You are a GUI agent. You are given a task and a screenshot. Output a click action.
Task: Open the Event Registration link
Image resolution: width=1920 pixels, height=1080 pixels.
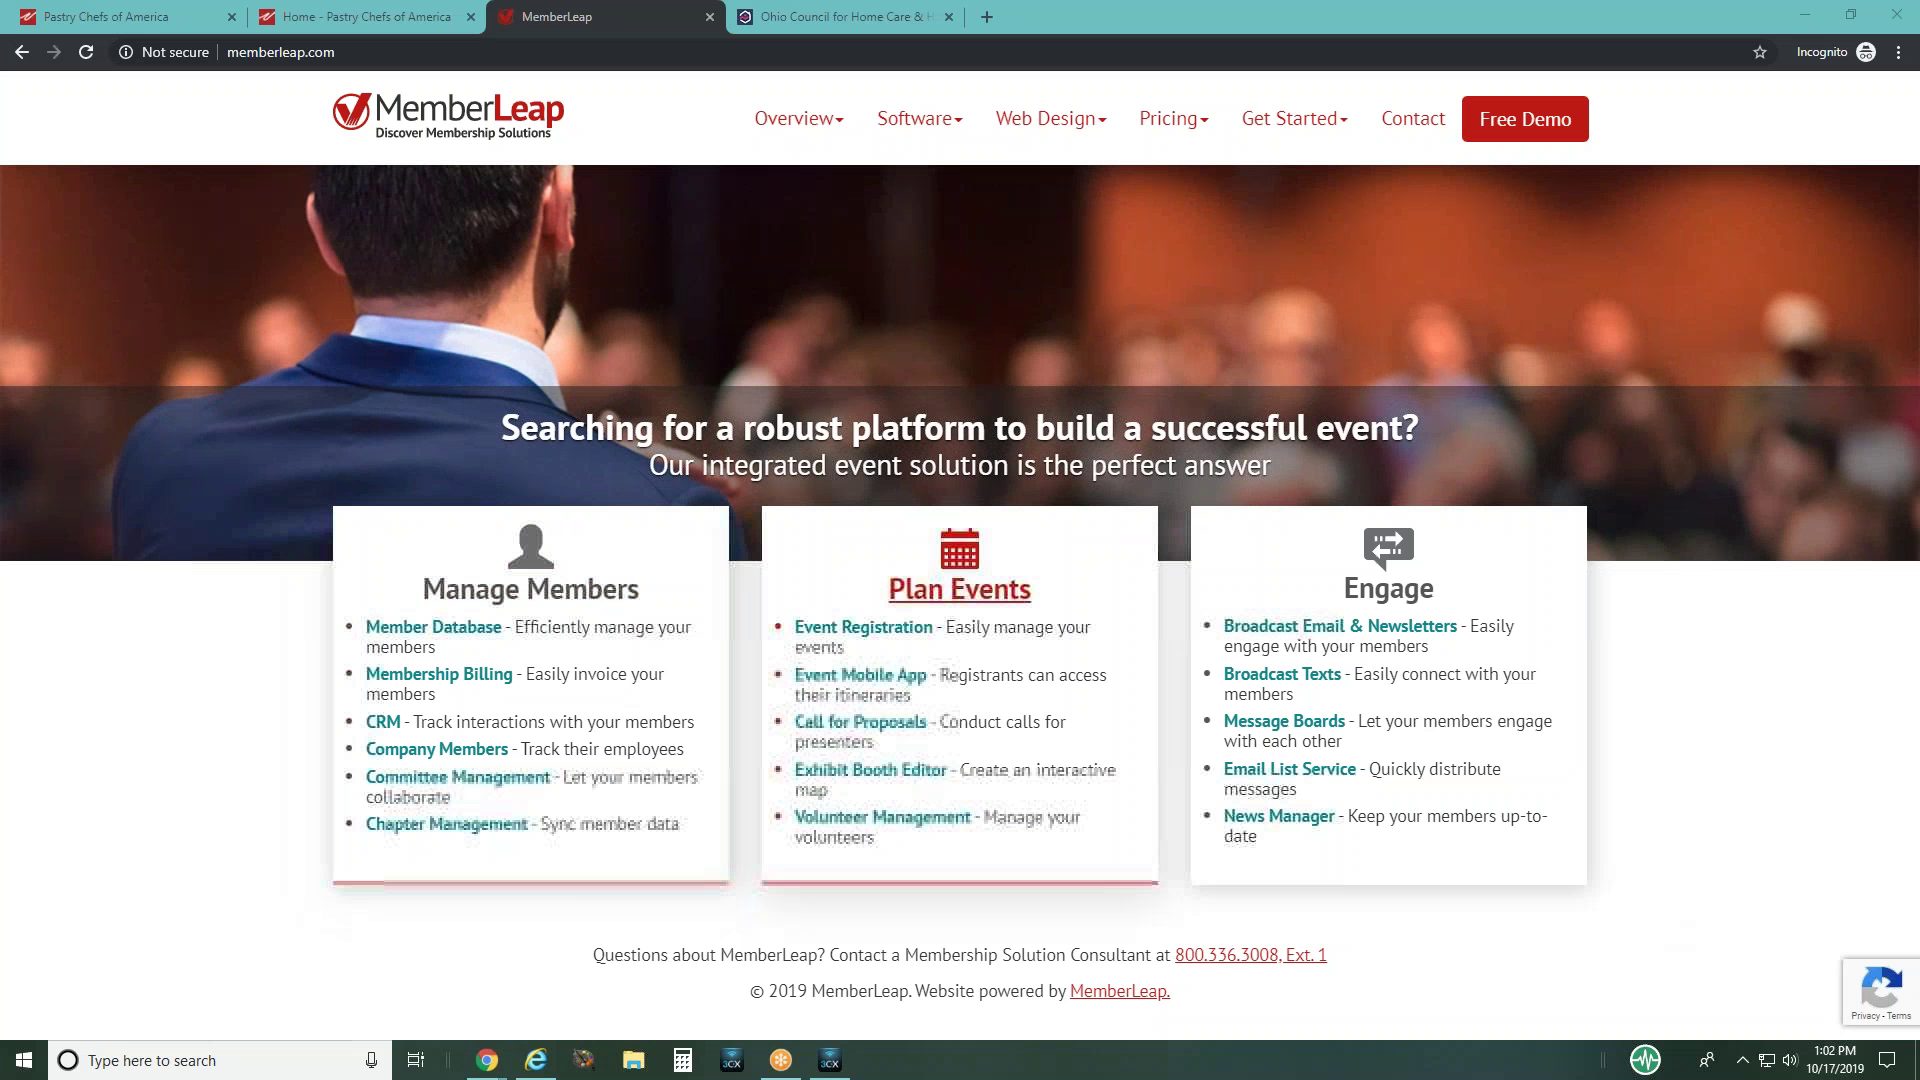[863, 627]
